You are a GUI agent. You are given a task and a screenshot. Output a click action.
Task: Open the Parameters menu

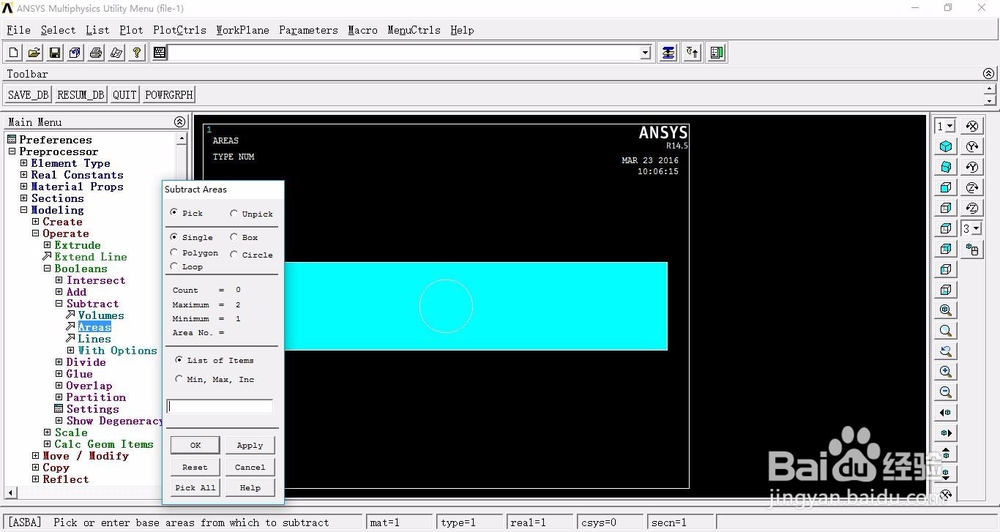(308, 30)
